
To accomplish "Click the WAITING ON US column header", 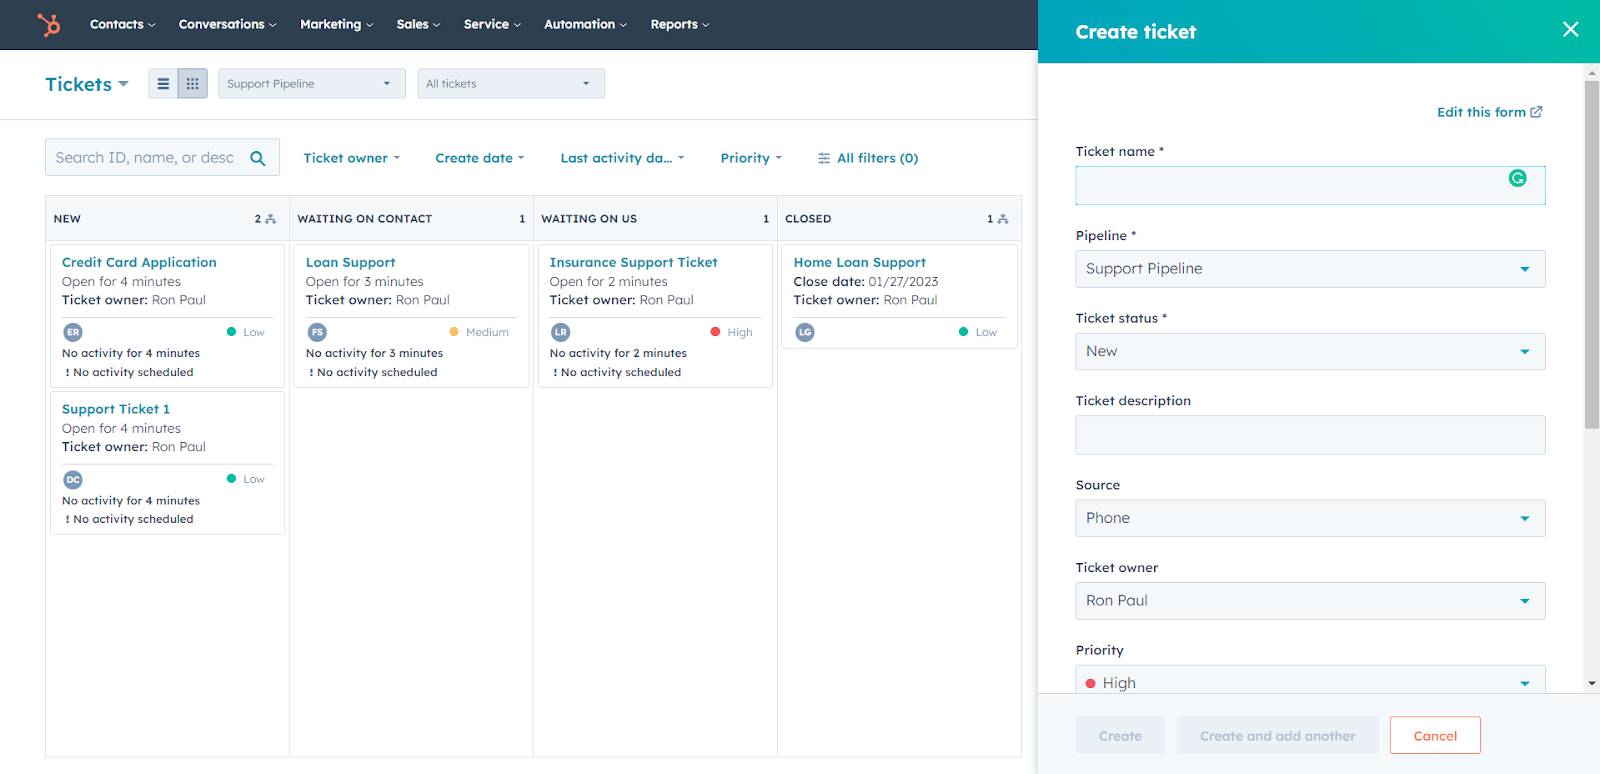I will (x=655, y=219).
